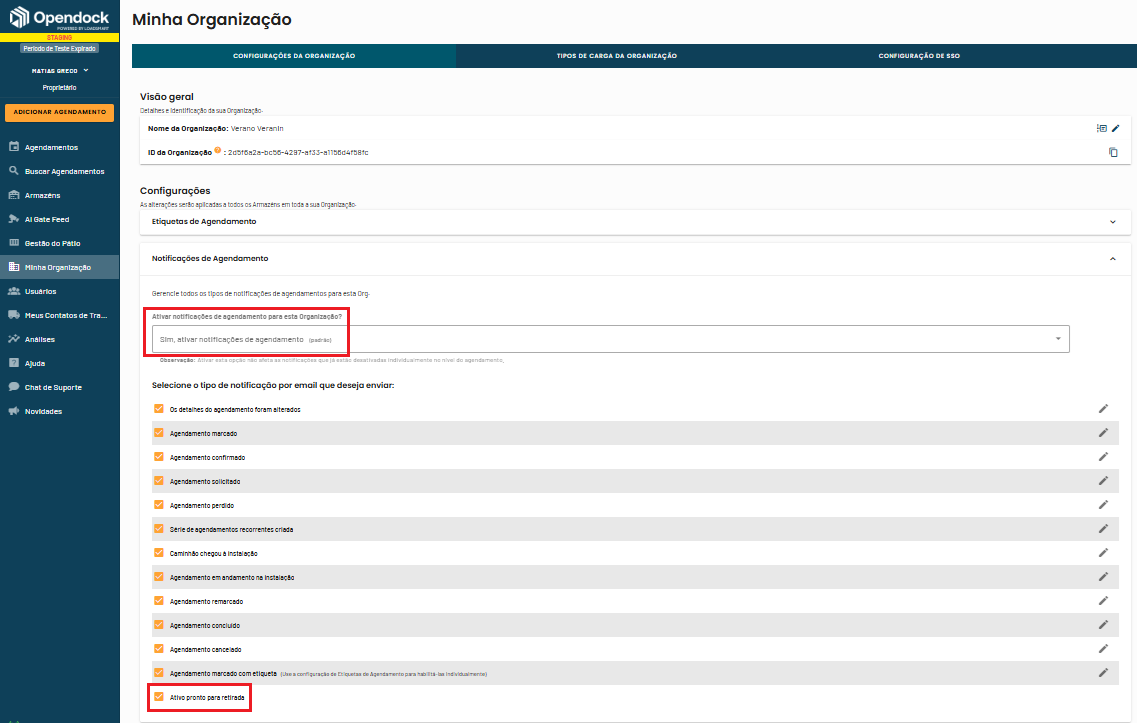Toggle 'Série de agendamentos recorrentes criada' checkbox
The image size is (1137, 723).
(x=159, y=529)
